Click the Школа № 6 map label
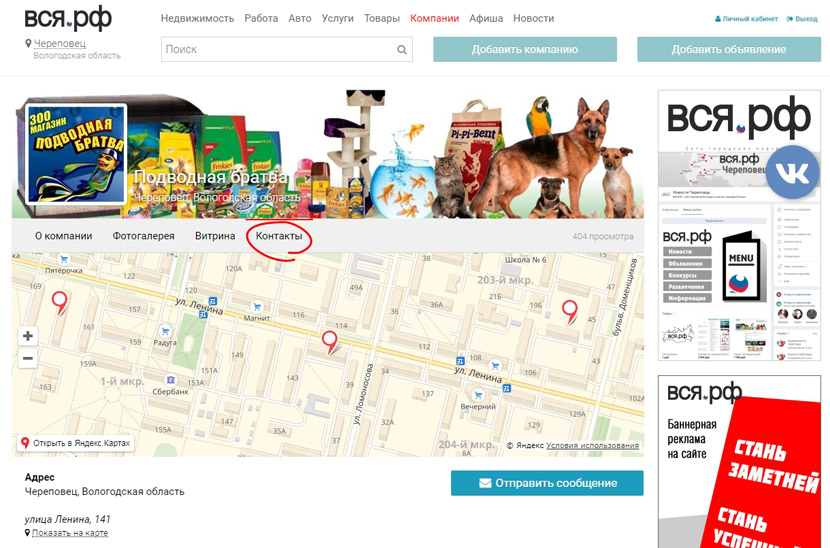The image size is (830, 548). [525, 259]
